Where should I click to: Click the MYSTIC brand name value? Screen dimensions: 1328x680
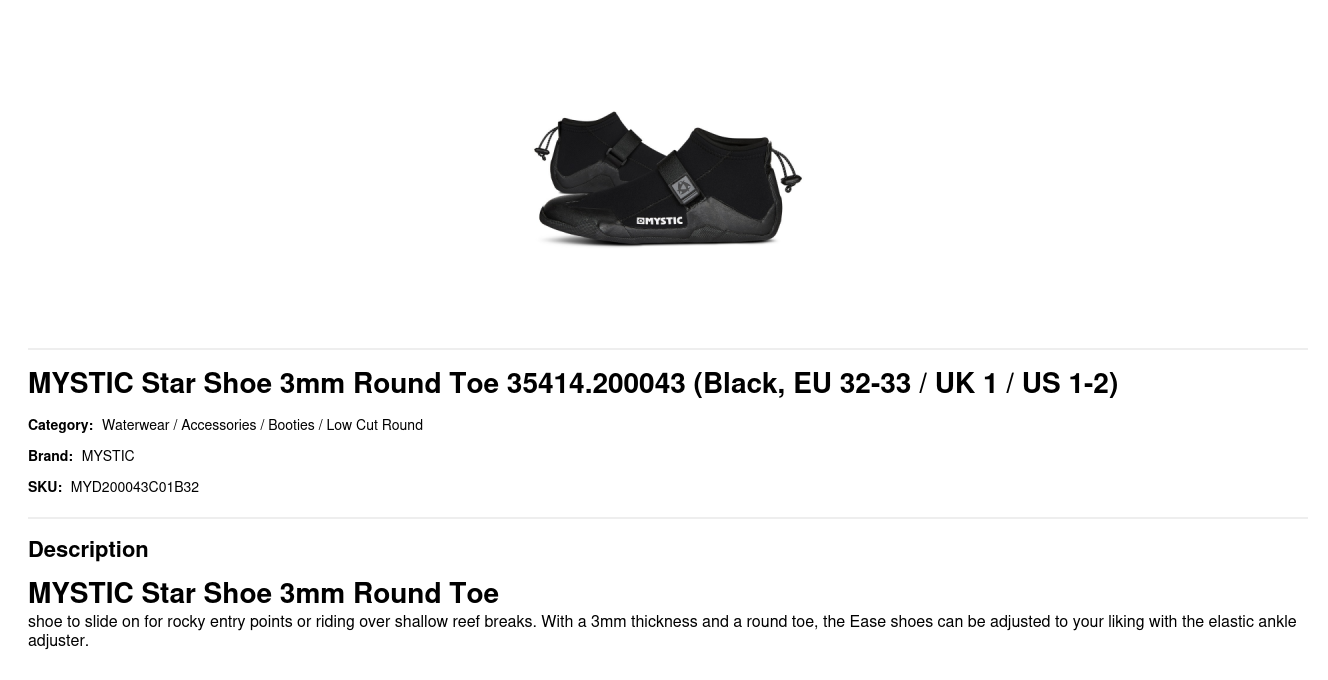click(x=108, y=456)
